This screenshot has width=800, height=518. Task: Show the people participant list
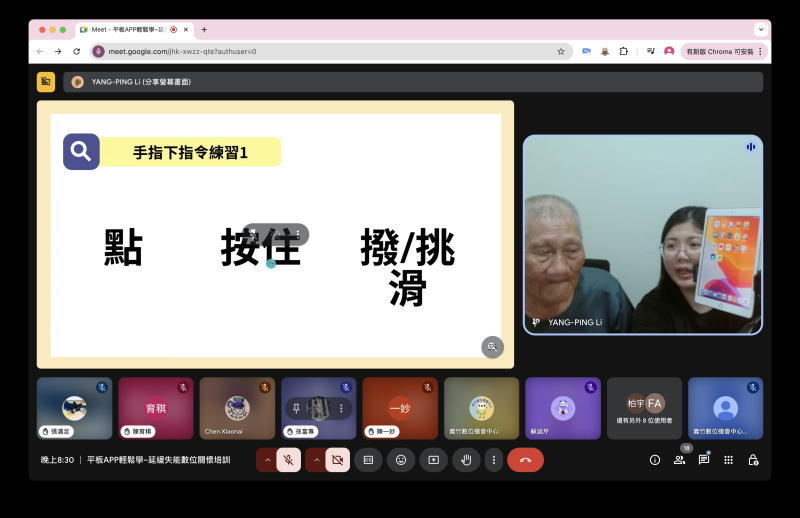click(x=679, y=460)
